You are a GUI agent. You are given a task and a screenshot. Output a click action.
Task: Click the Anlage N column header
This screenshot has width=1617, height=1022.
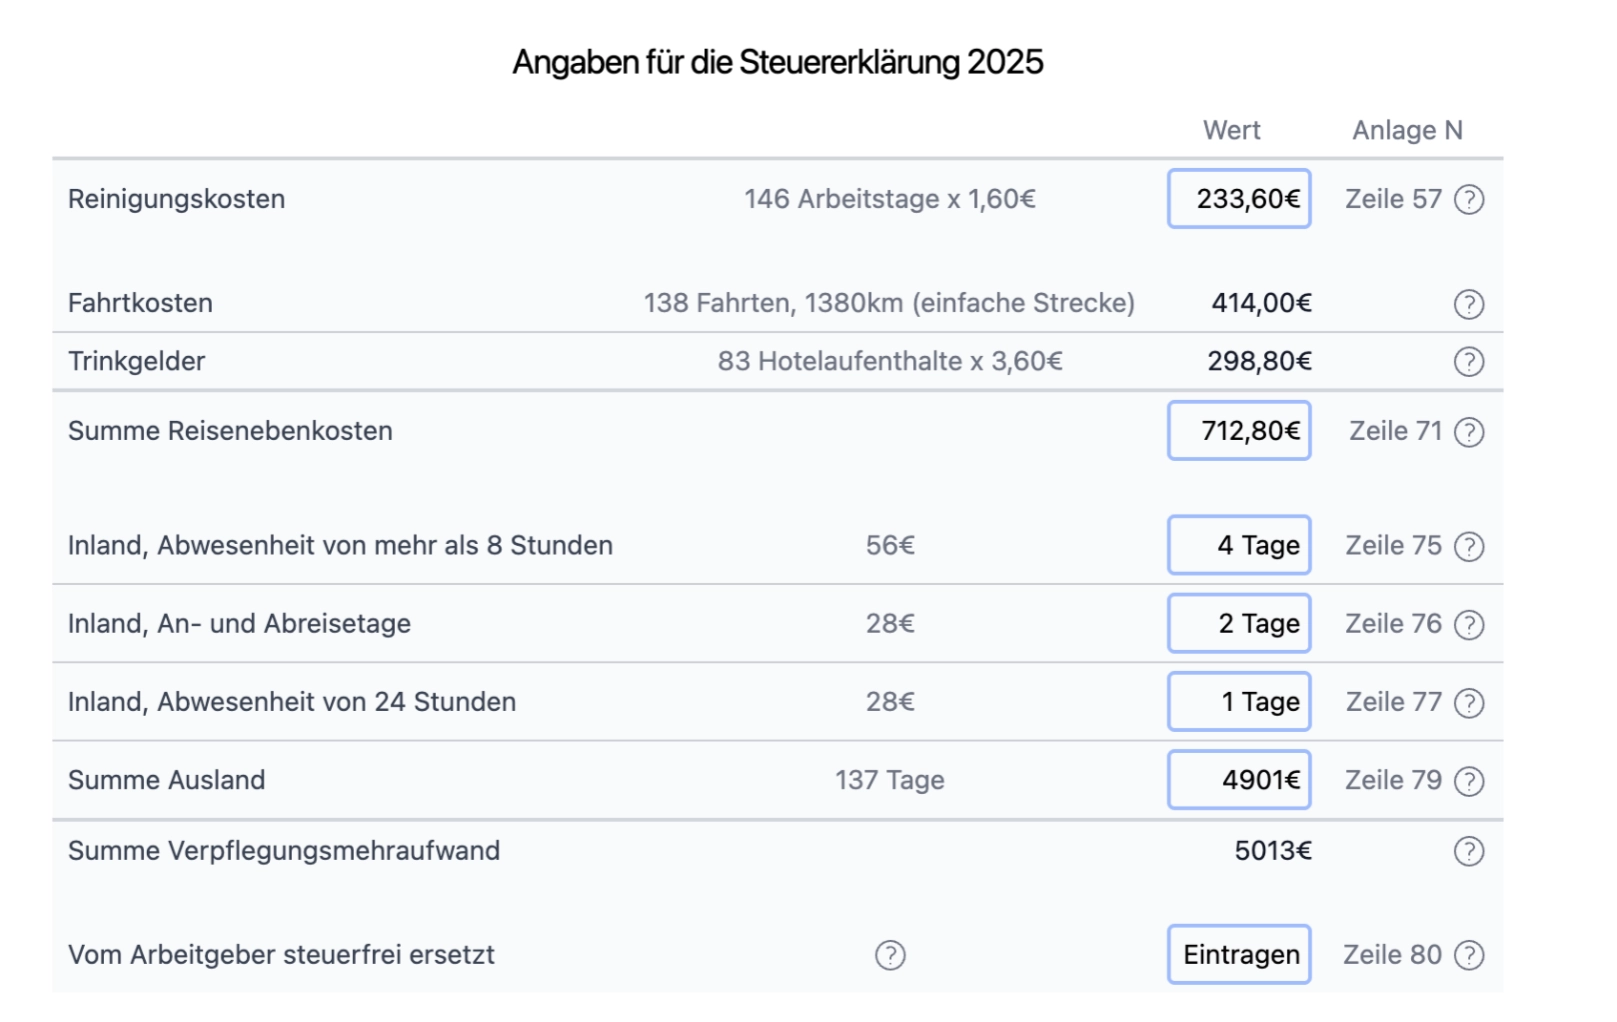coord(1407,129)
